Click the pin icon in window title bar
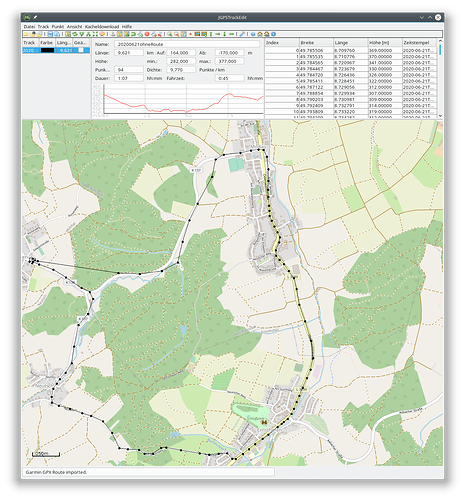This screenshot has height=500, width=464. pyautogui.click(x=35, y=17)
